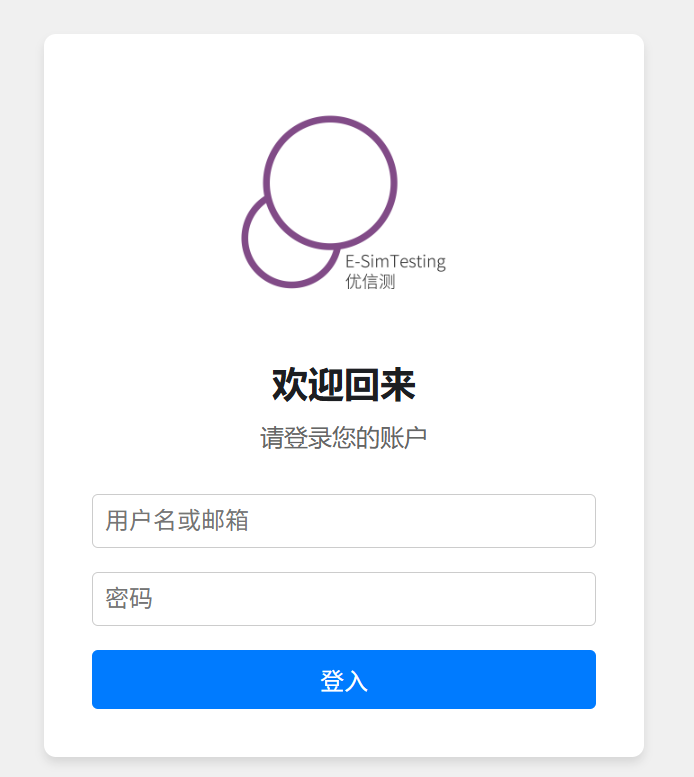
Task: Click the large purple circle in the logo
Action: click(330, 182)
